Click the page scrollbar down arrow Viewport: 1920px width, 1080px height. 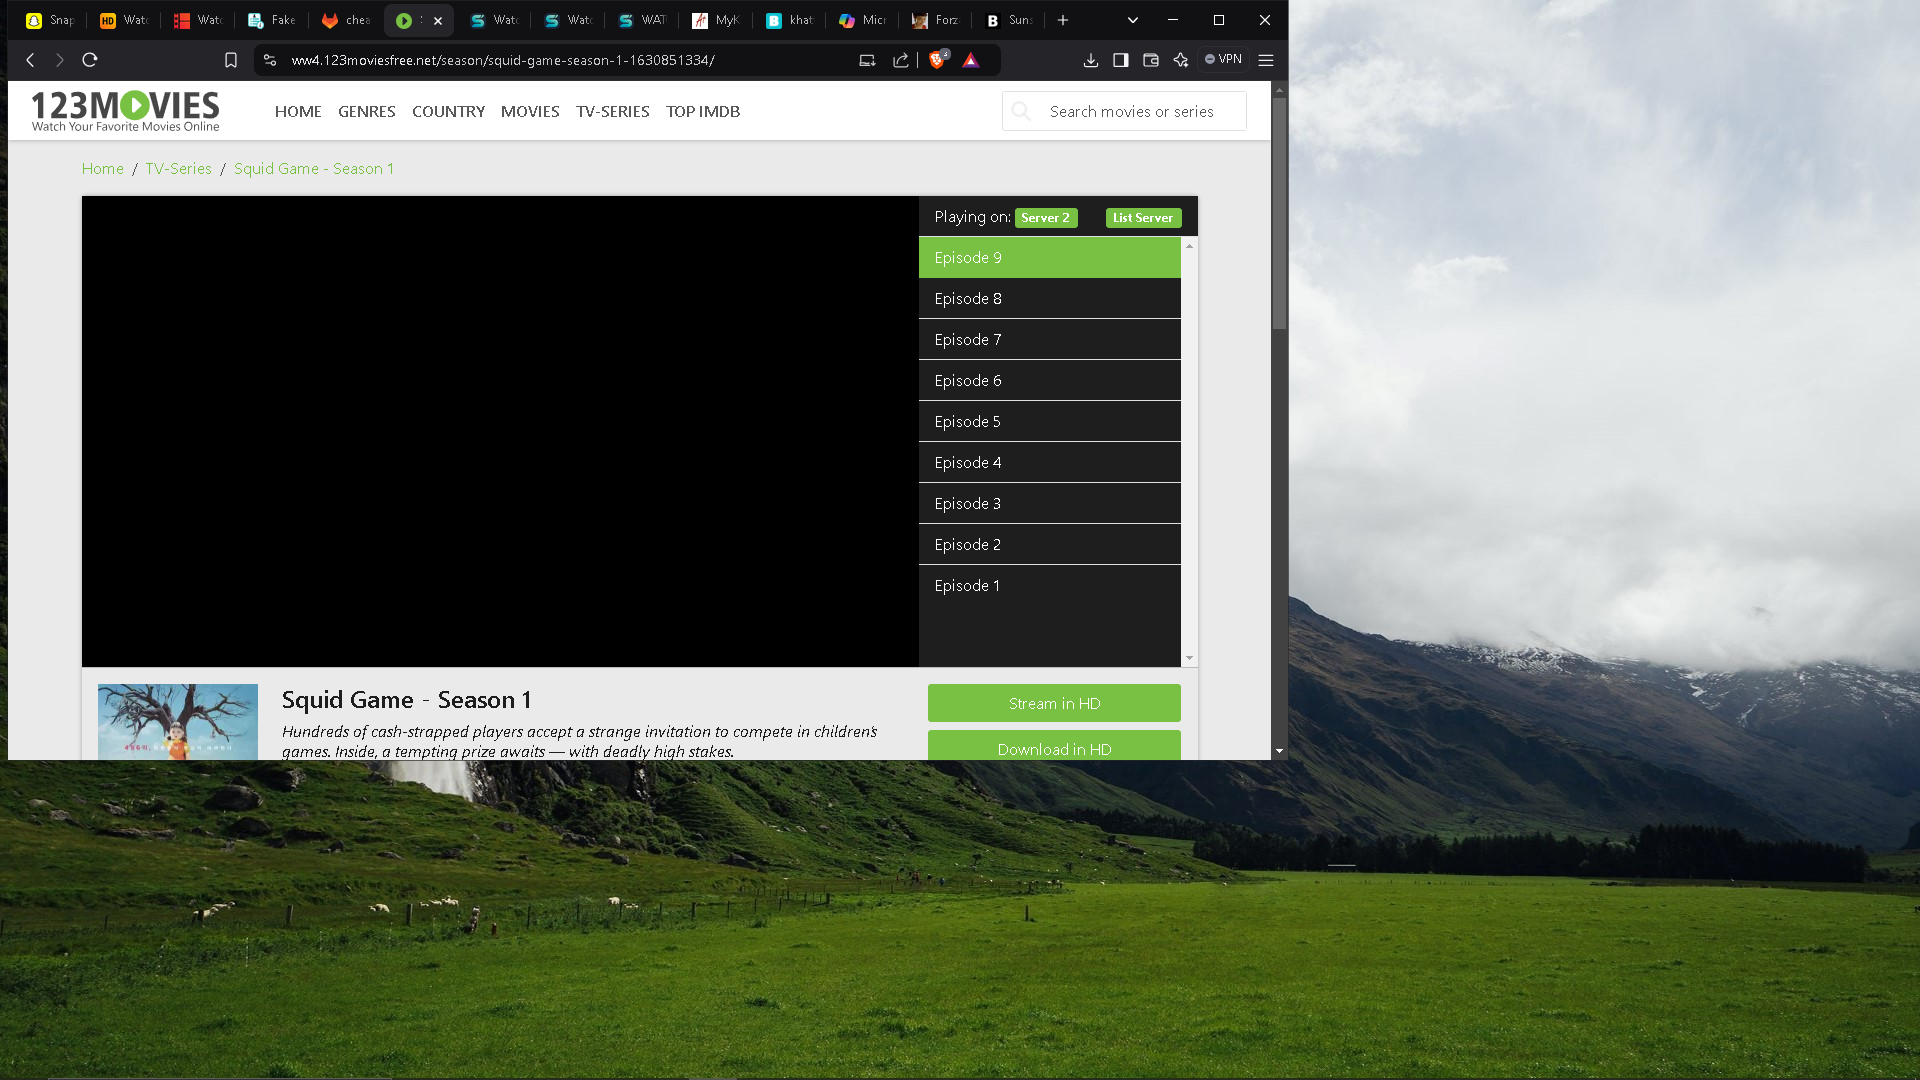pyautogui.click(x=1279, y=751)
